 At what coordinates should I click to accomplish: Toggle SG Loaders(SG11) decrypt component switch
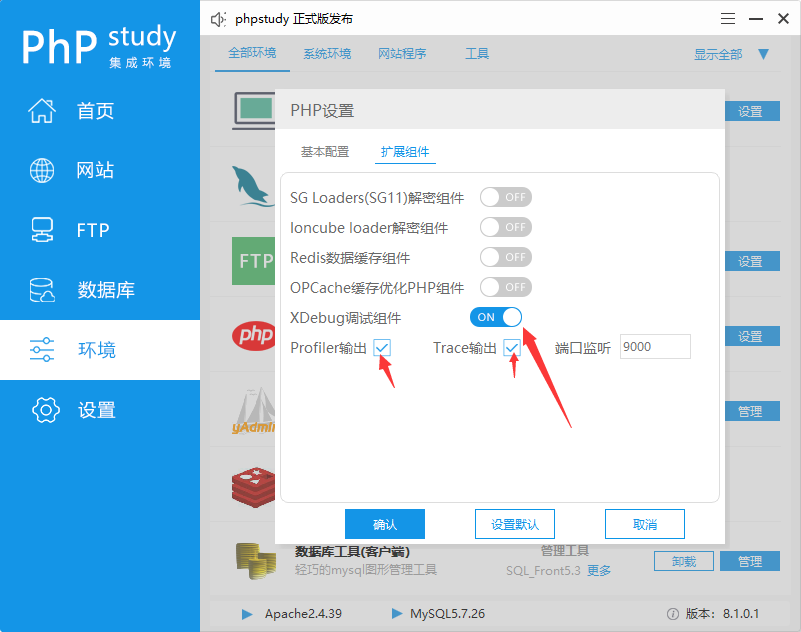(506, 197)
